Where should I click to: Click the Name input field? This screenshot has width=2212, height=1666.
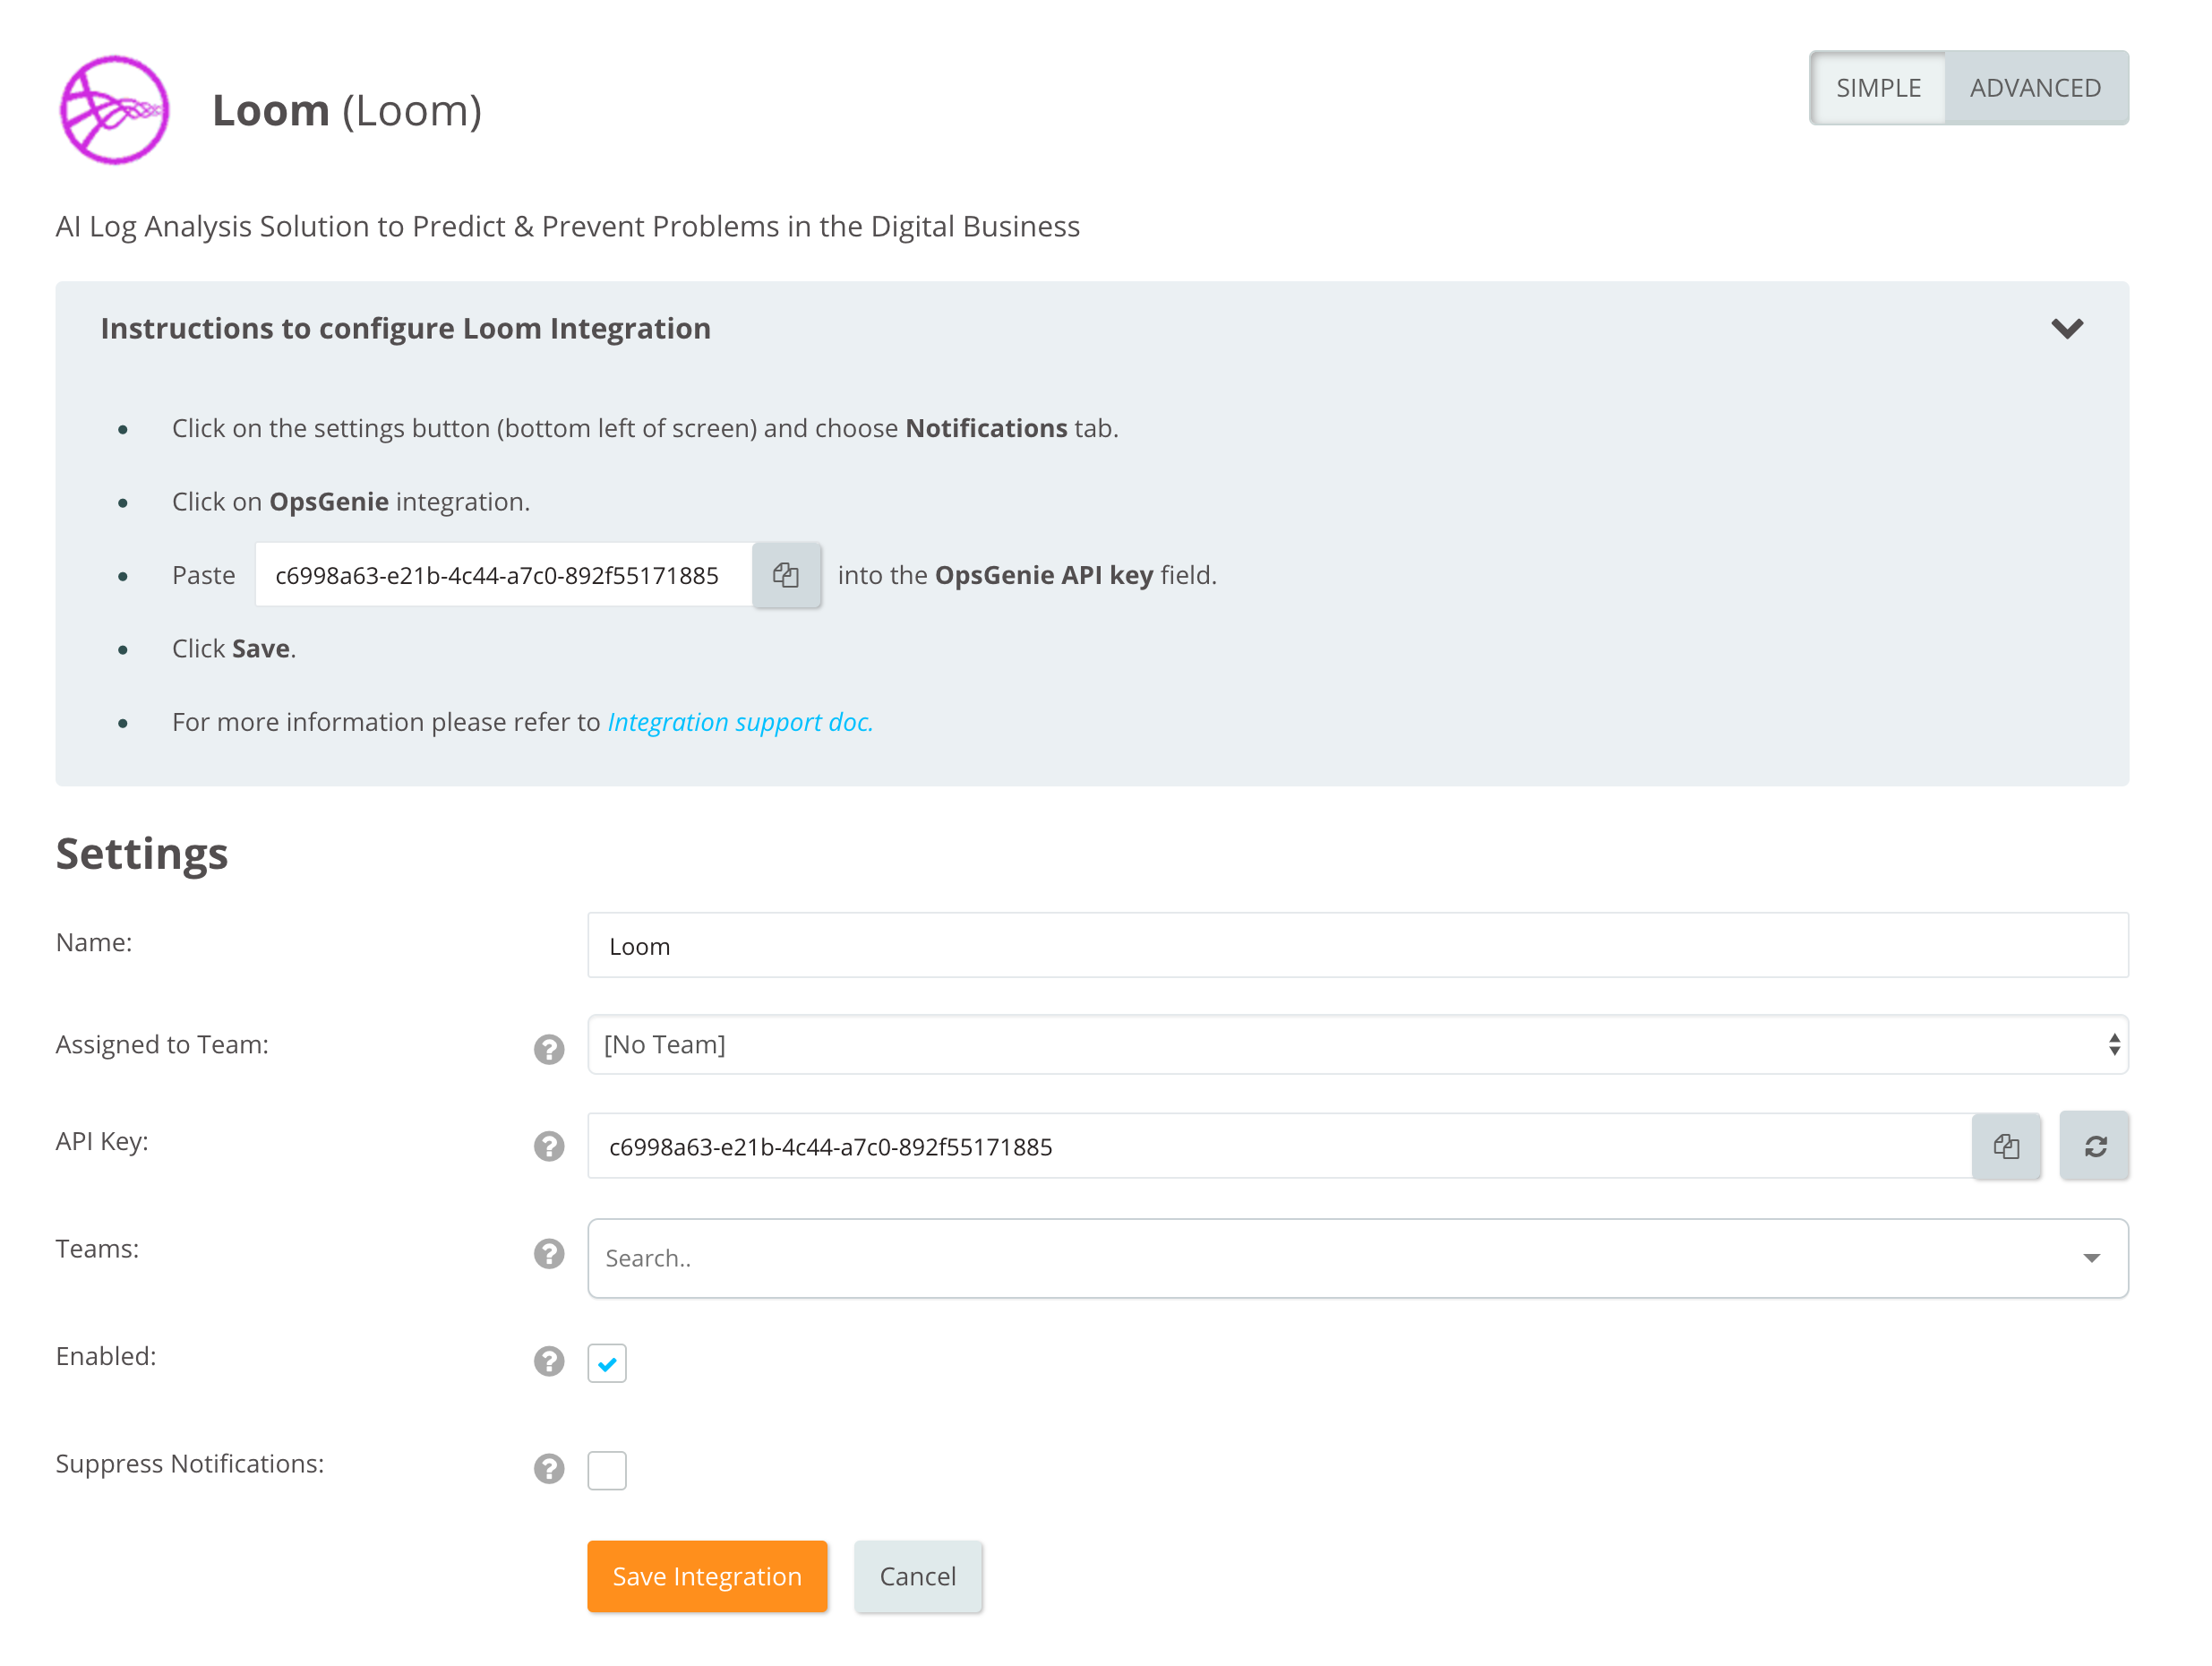(1357, 945)
